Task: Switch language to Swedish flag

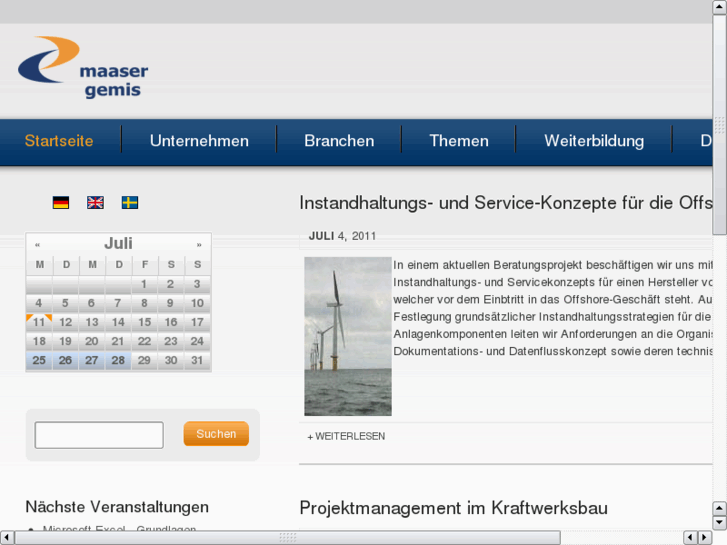Action: (130, 203)
